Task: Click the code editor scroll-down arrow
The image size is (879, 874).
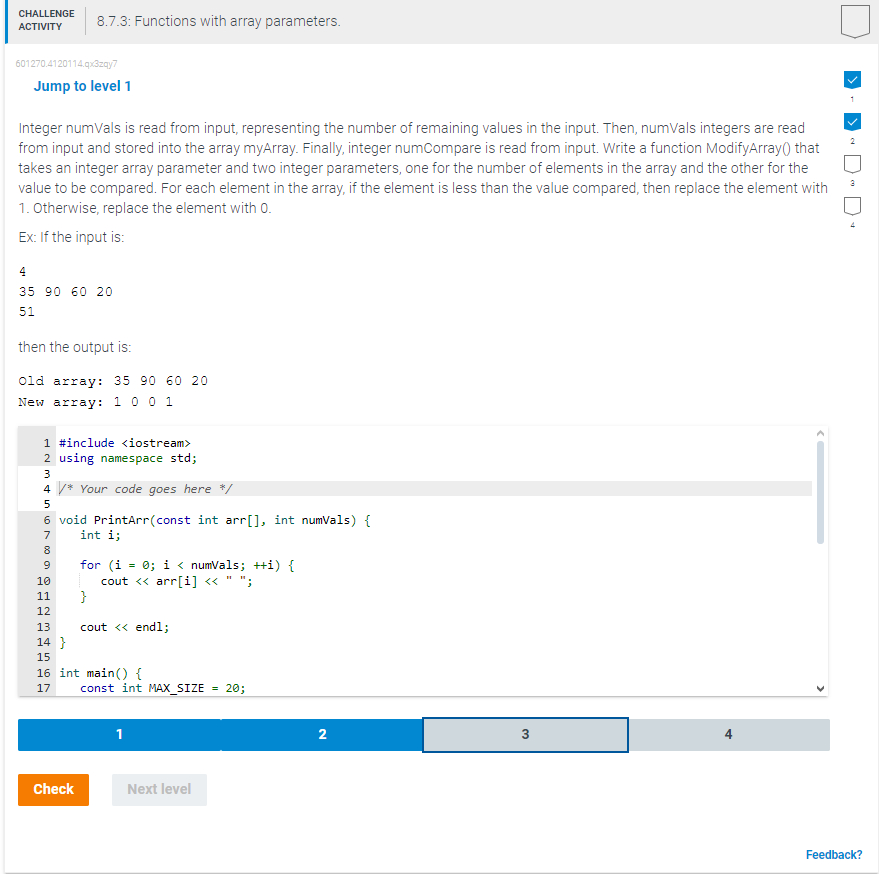Action: tap(820, 688)
